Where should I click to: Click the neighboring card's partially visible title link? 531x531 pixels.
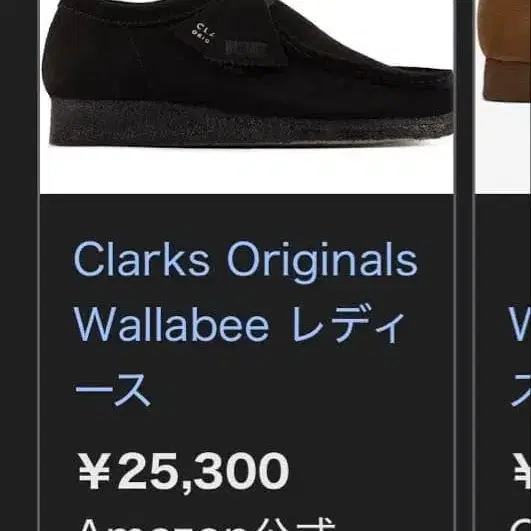click(x=520, y=356)
